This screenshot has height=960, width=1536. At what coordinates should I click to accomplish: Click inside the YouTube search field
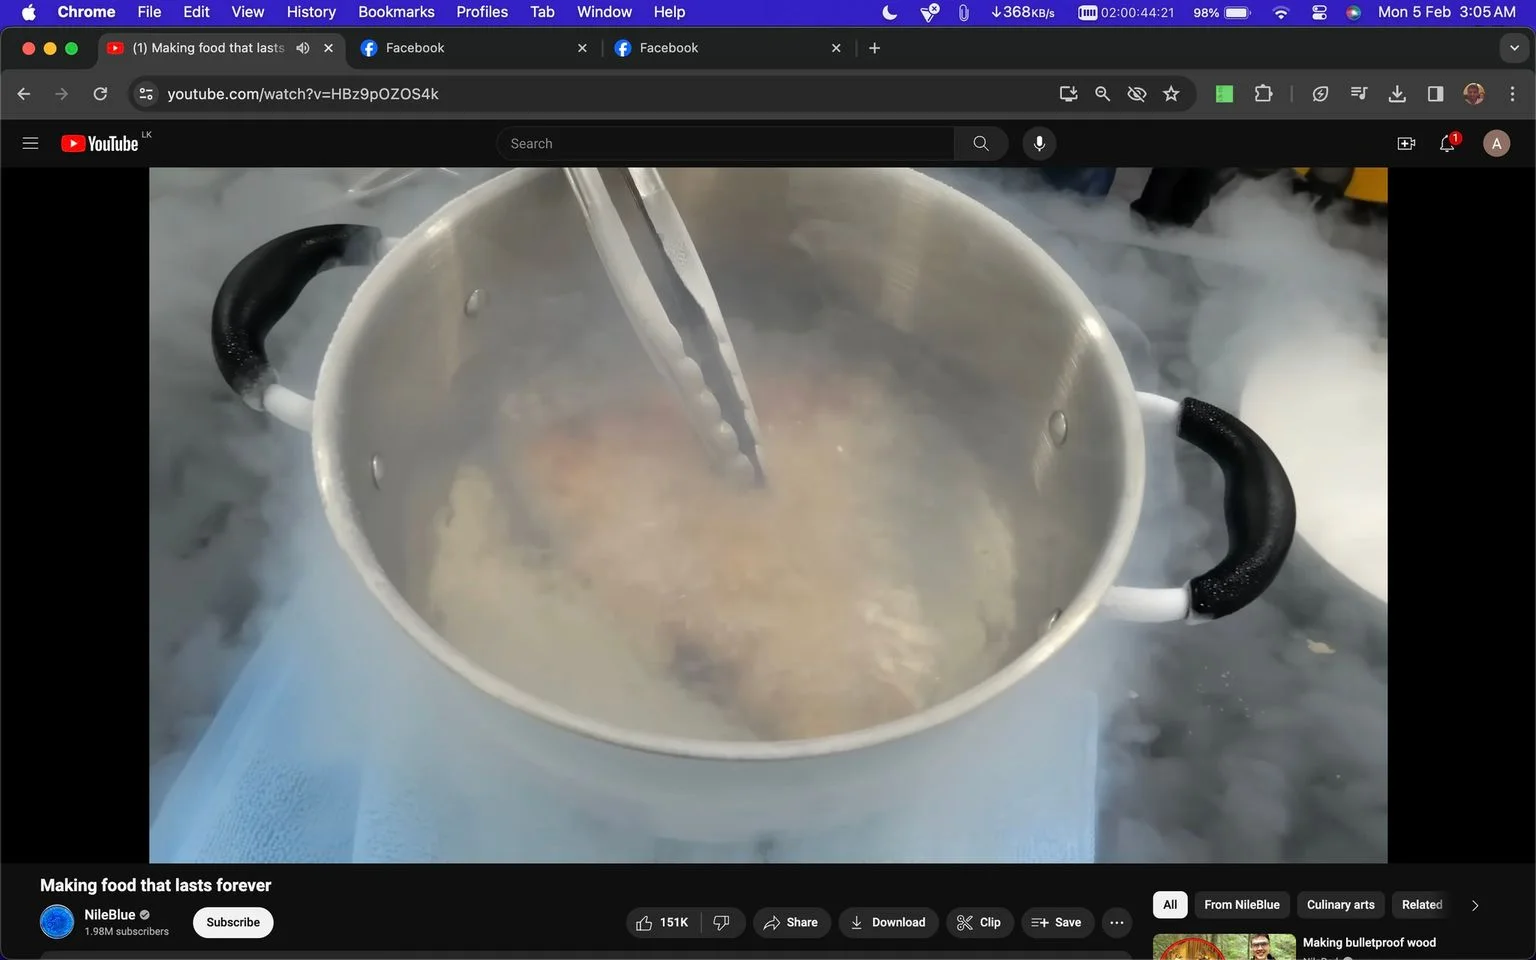point(725,144)
